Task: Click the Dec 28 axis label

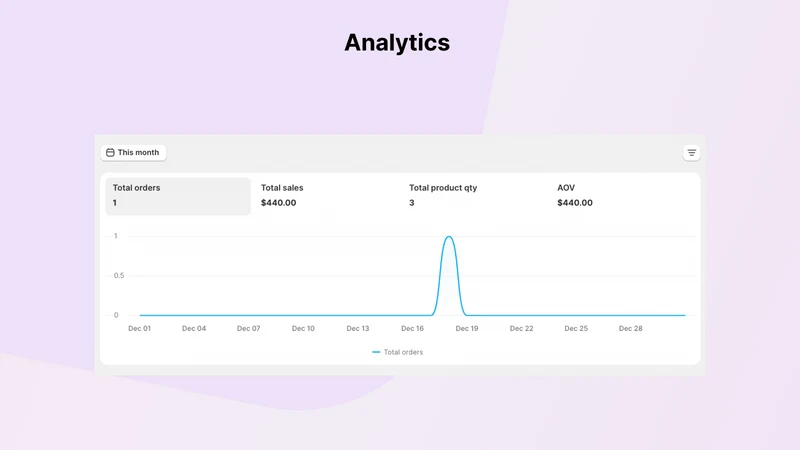Action: point(631,329)
